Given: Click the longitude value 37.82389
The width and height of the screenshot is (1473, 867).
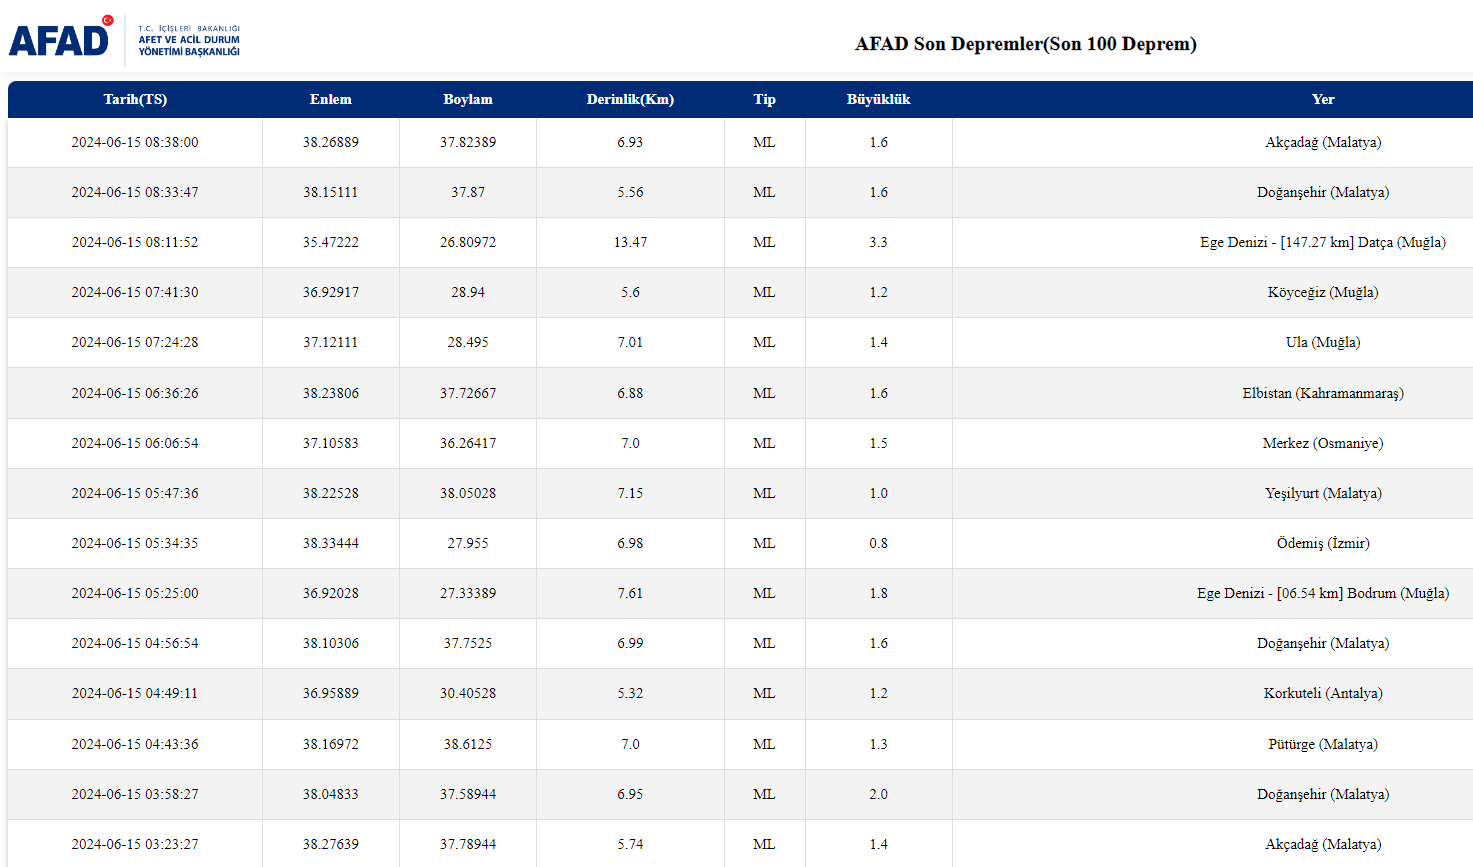Looking at the screenshot, I should [468, 142].
